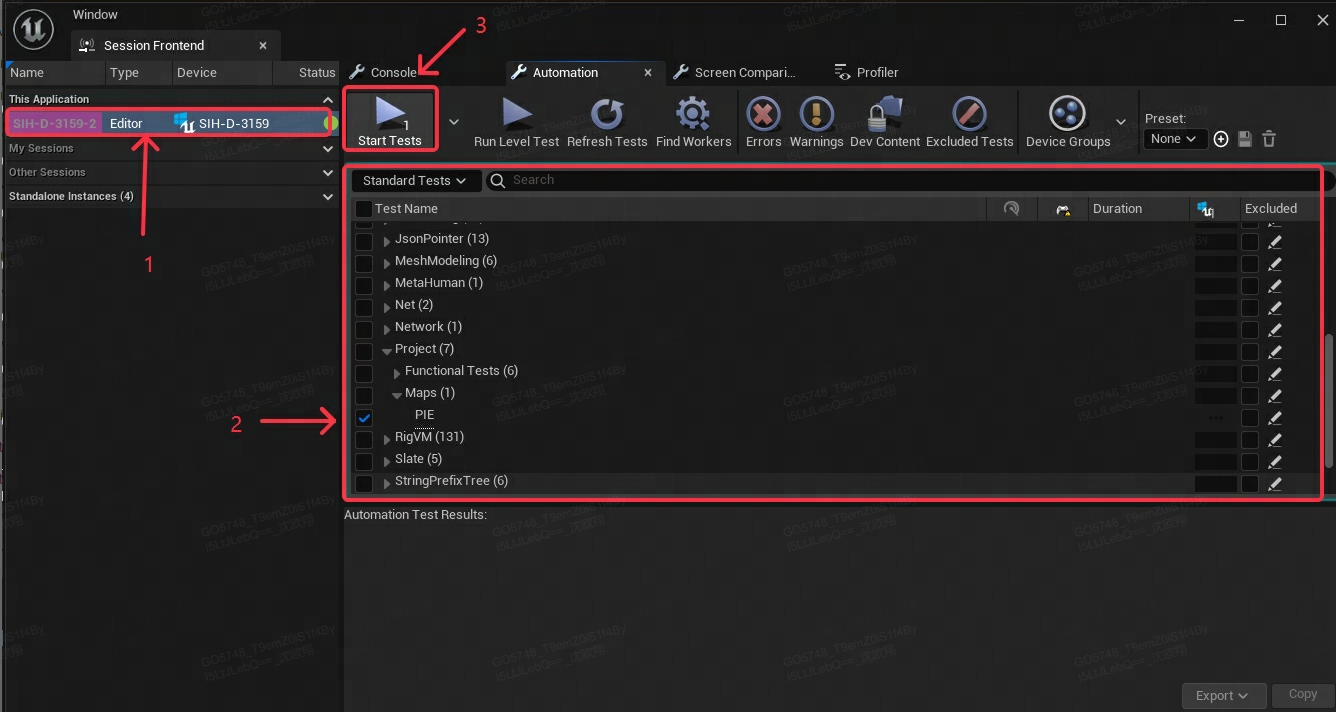The height and width of the screenshot is (712, 1336).
Task: Delete the preset using trash icon
Action: [x=1269, y=139]
